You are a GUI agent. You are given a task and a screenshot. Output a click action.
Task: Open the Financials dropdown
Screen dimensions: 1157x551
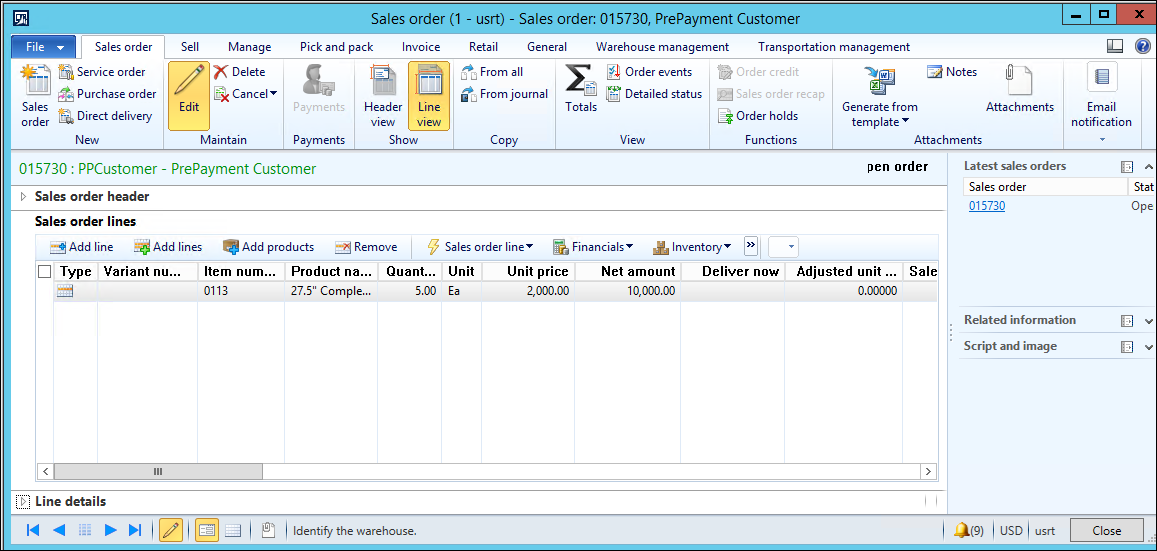coord(594,247)
